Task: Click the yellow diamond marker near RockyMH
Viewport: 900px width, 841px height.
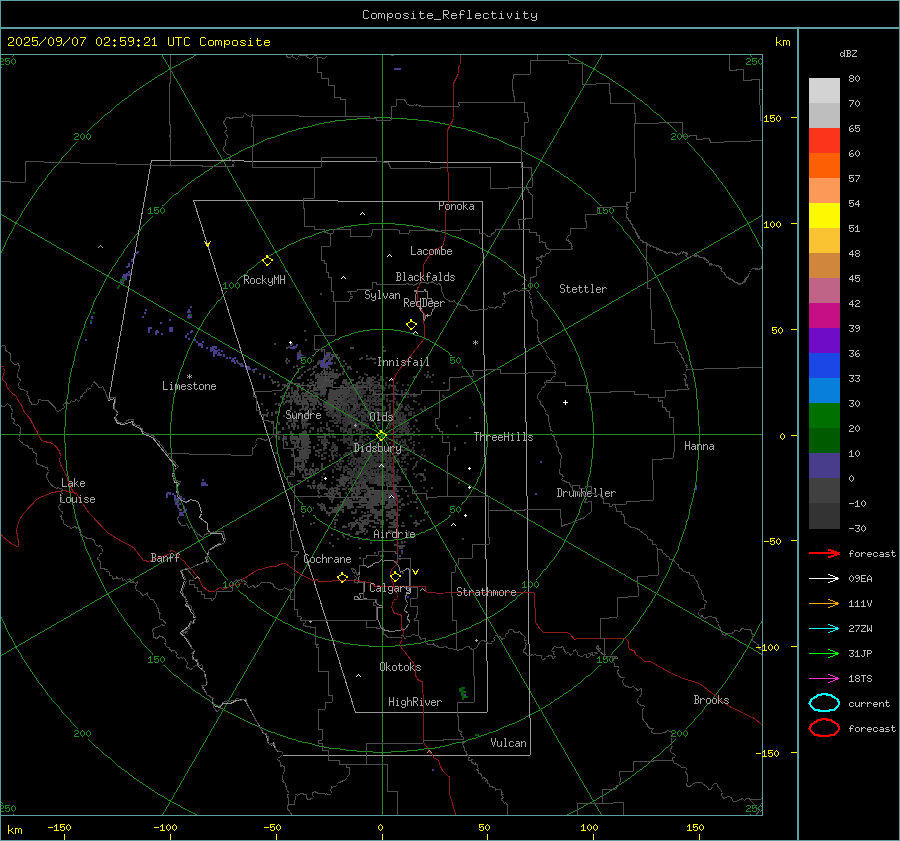Action: pyautogui.click(x=267, y=261)
